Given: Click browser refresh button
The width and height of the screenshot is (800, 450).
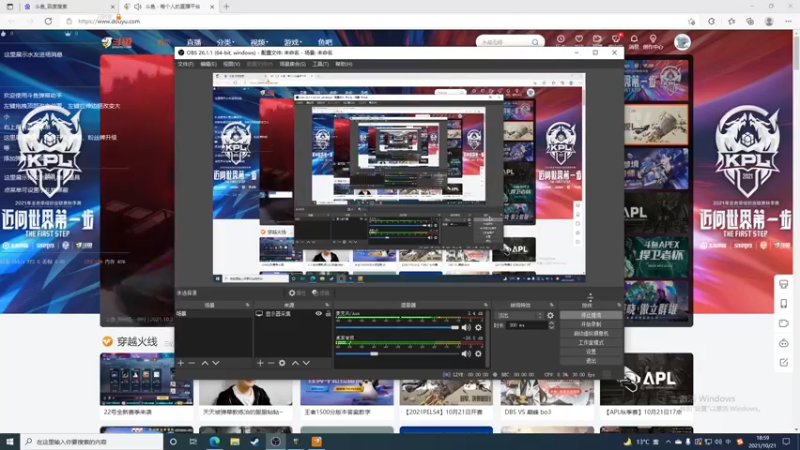Looking at the screenshot, I should [48, 21].
